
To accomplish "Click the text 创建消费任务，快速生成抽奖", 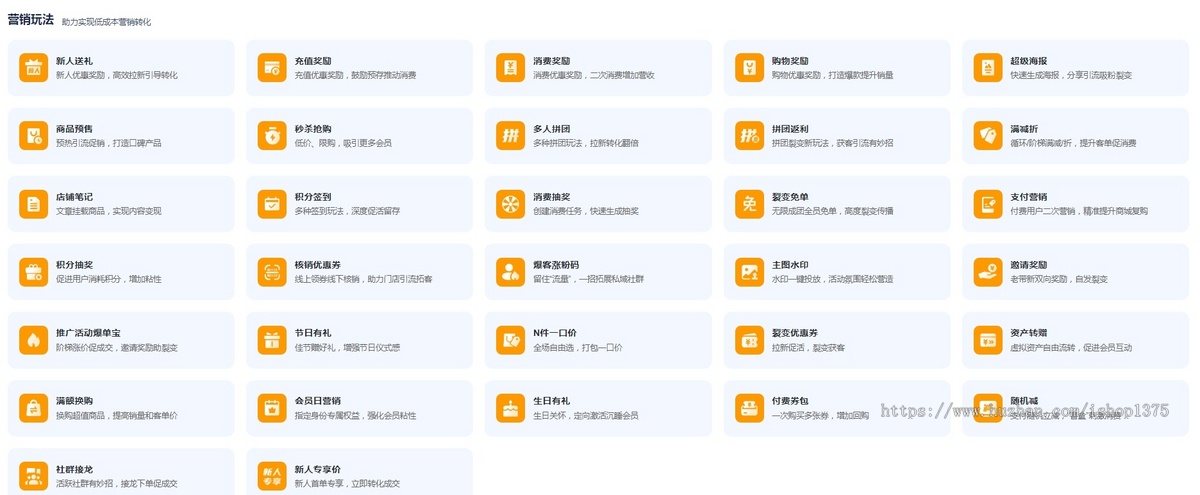I will click(x=586, y=211).
